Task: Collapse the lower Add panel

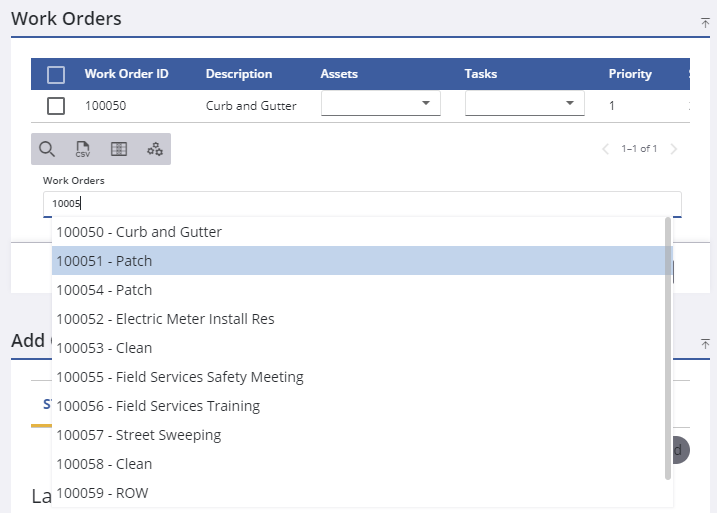Action: [x=705, y=343]
